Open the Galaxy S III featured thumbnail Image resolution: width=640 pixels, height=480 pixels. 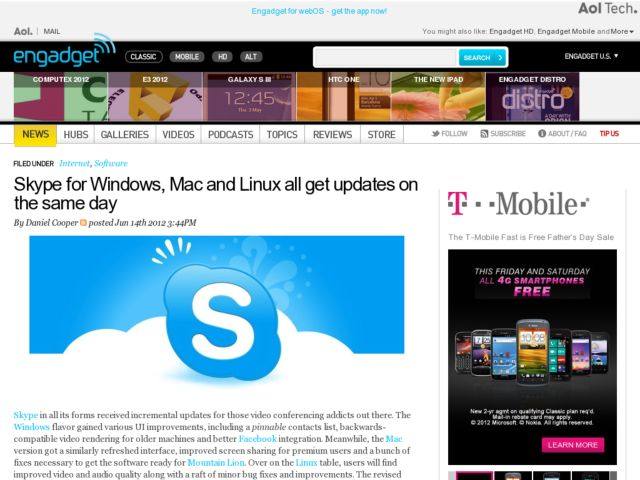pos(249,97)
